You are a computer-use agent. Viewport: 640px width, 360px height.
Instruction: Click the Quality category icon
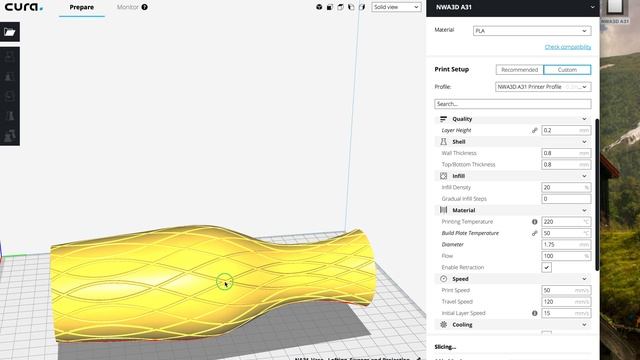tap(443, 119)
